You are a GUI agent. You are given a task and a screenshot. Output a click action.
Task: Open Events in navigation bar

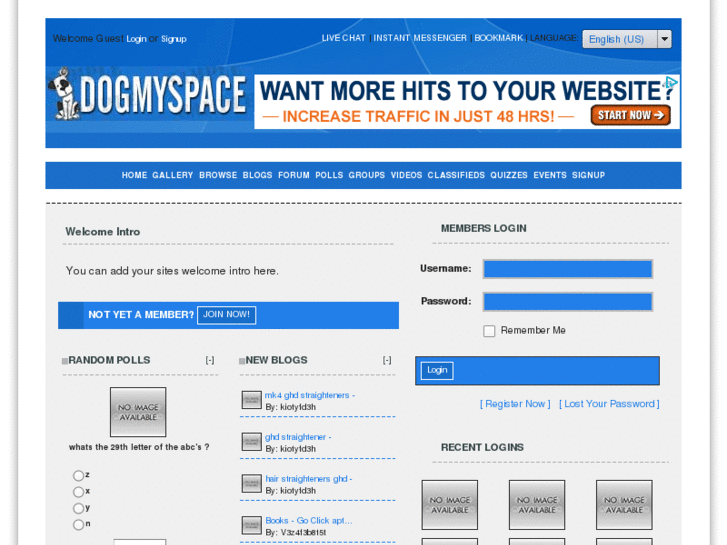[550, 175]
